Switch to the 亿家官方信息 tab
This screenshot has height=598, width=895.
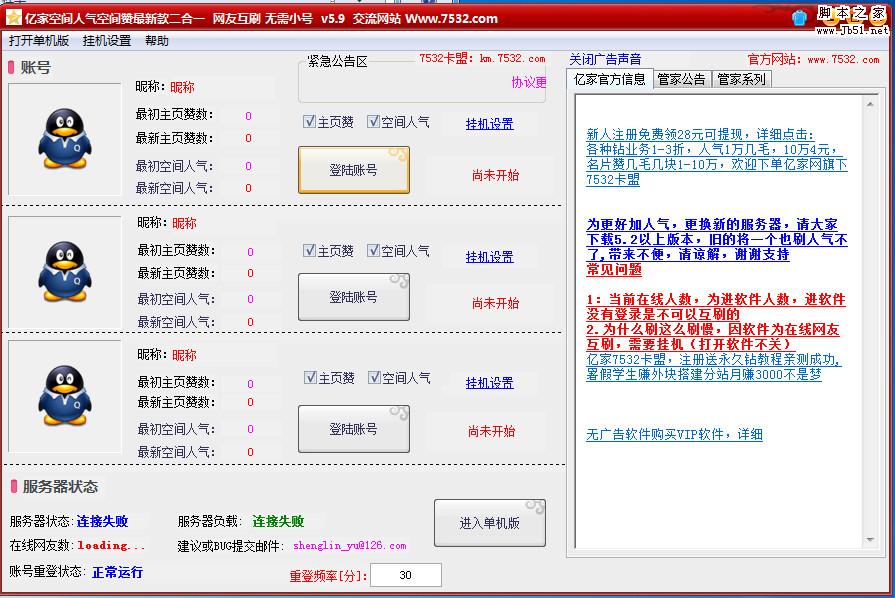coord(610,79)
